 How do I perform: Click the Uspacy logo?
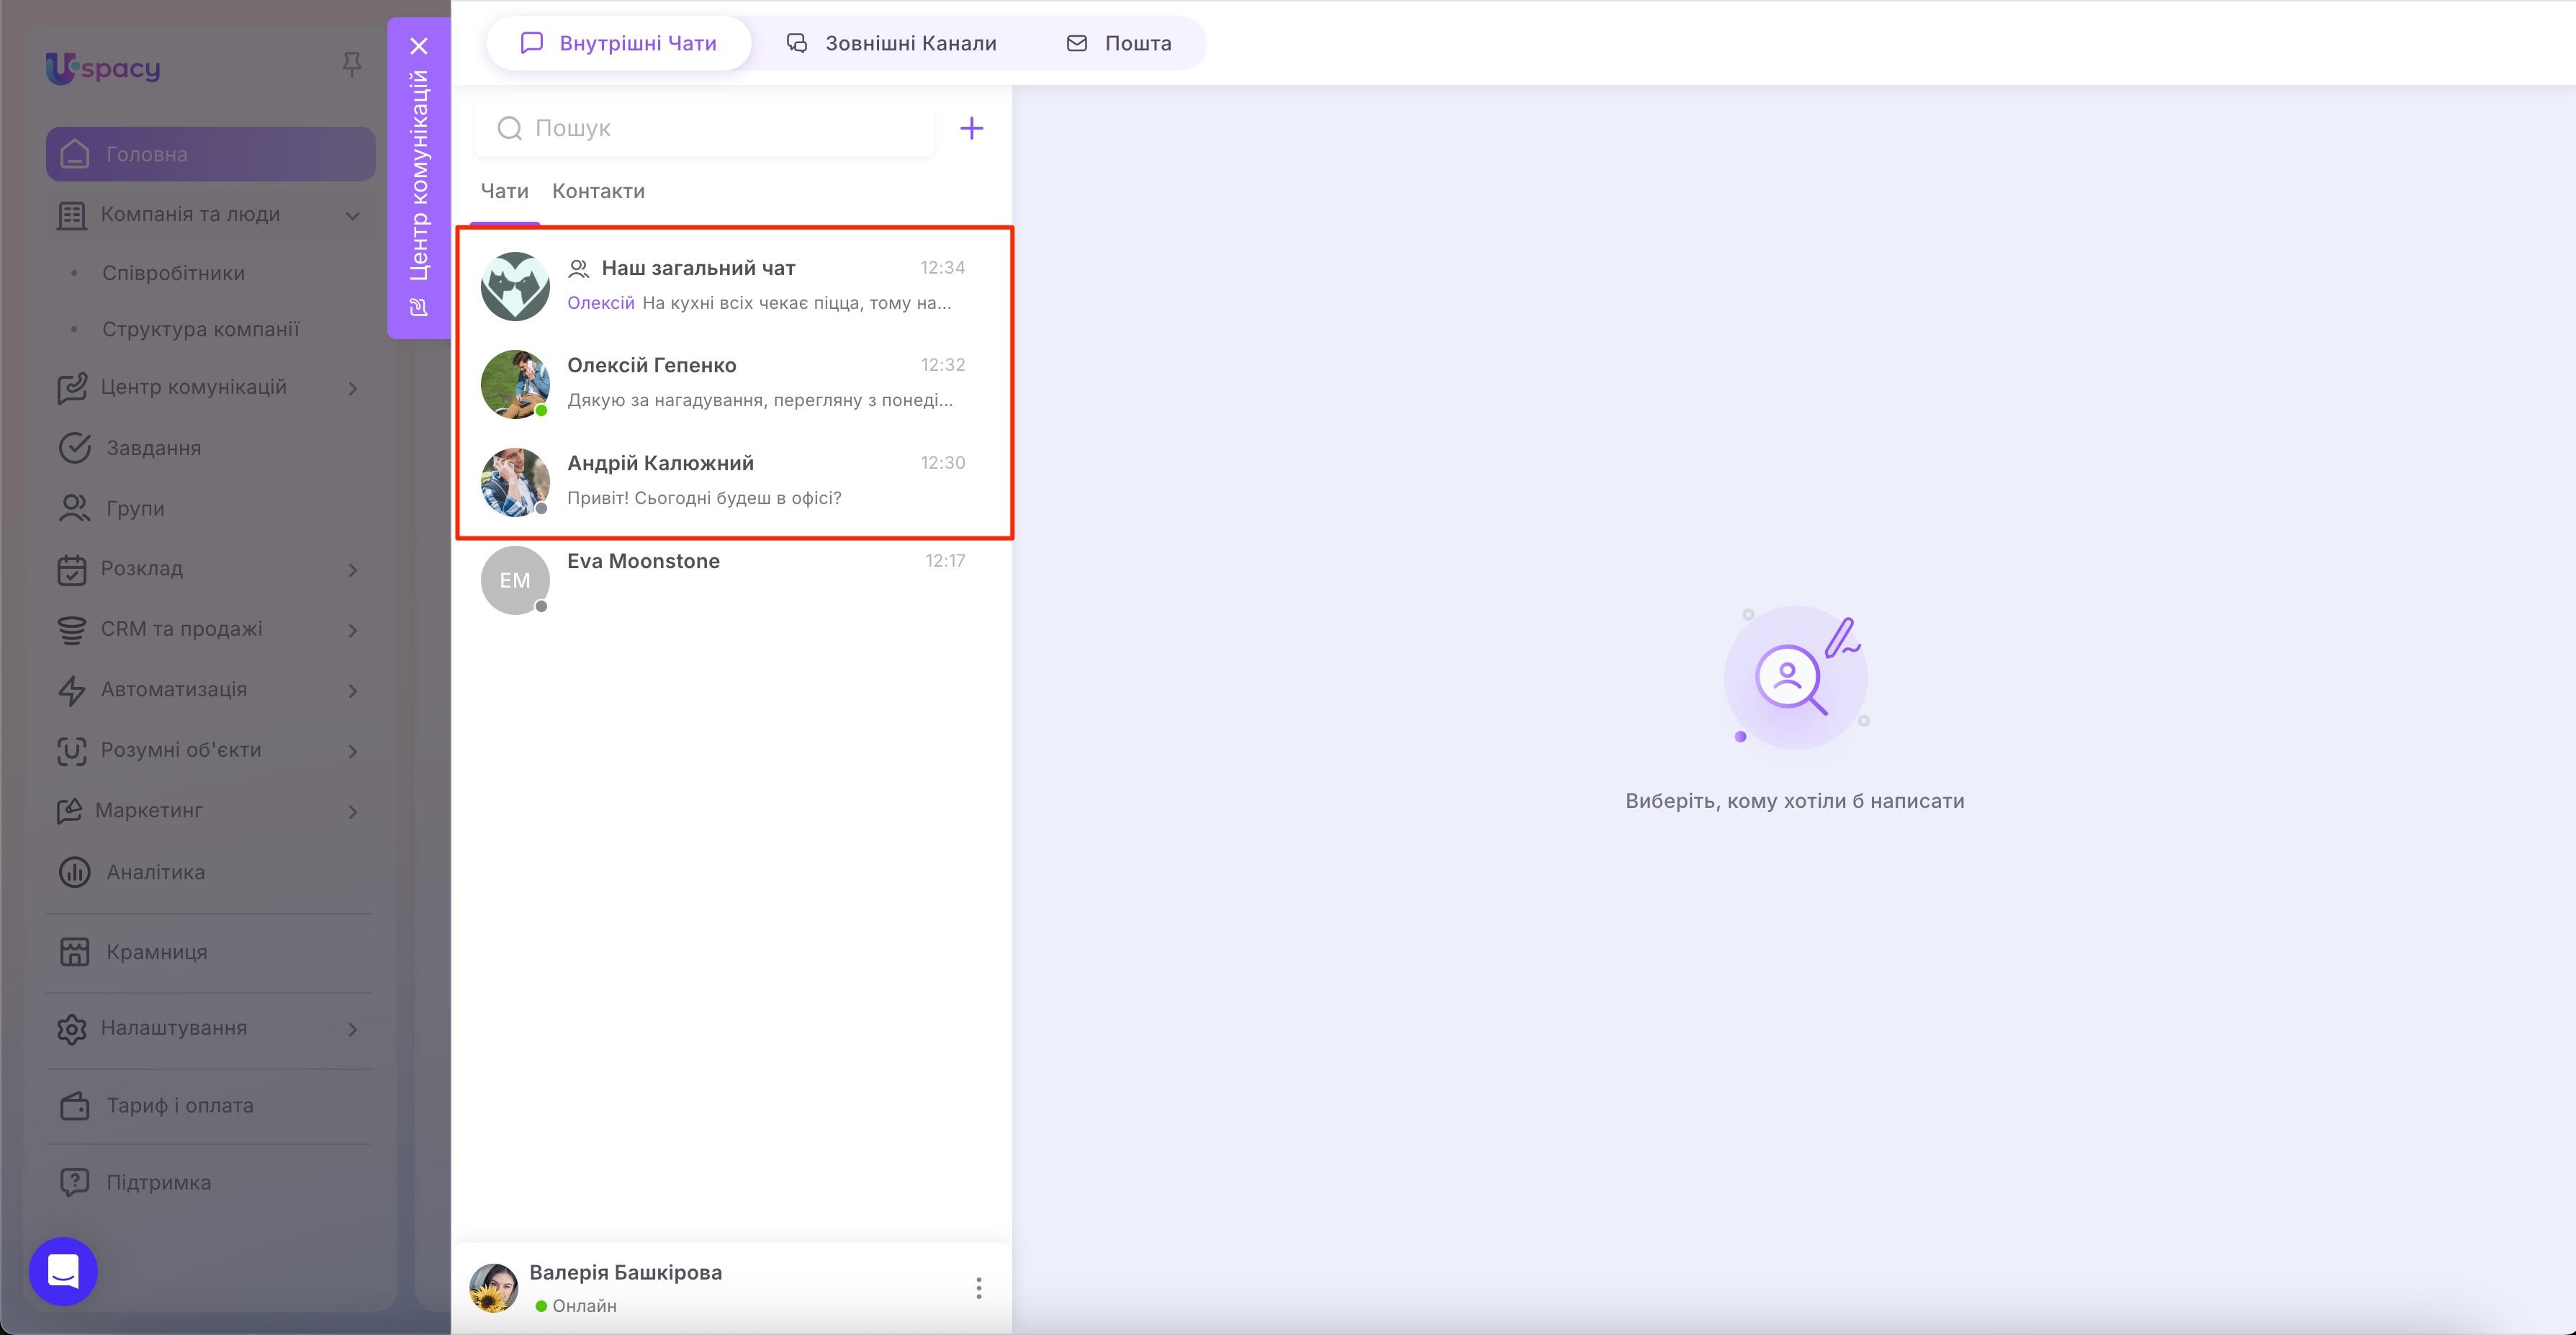coord(103,67)
